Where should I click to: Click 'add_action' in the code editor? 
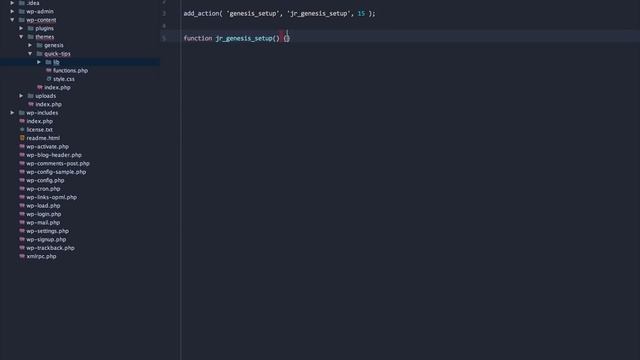pos(201,13)
